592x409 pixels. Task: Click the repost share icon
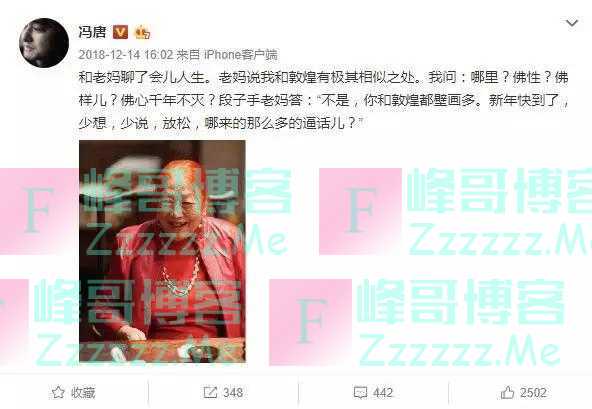(x=210, y=392)
